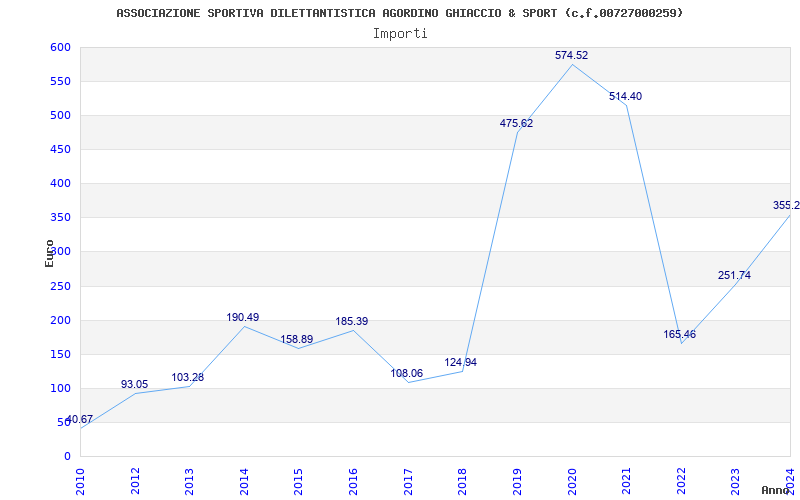Select the 2012 x-axis year label
The width and height of the screenshot is (800, 500).
tap(135, 481)
